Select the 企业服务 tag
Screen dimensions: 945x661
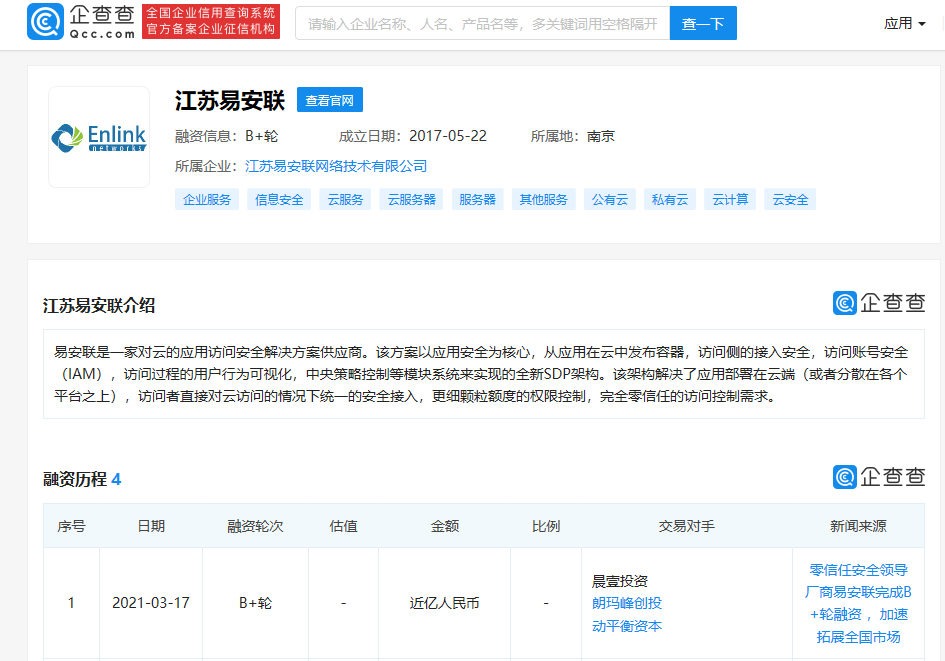pos(207,199)
